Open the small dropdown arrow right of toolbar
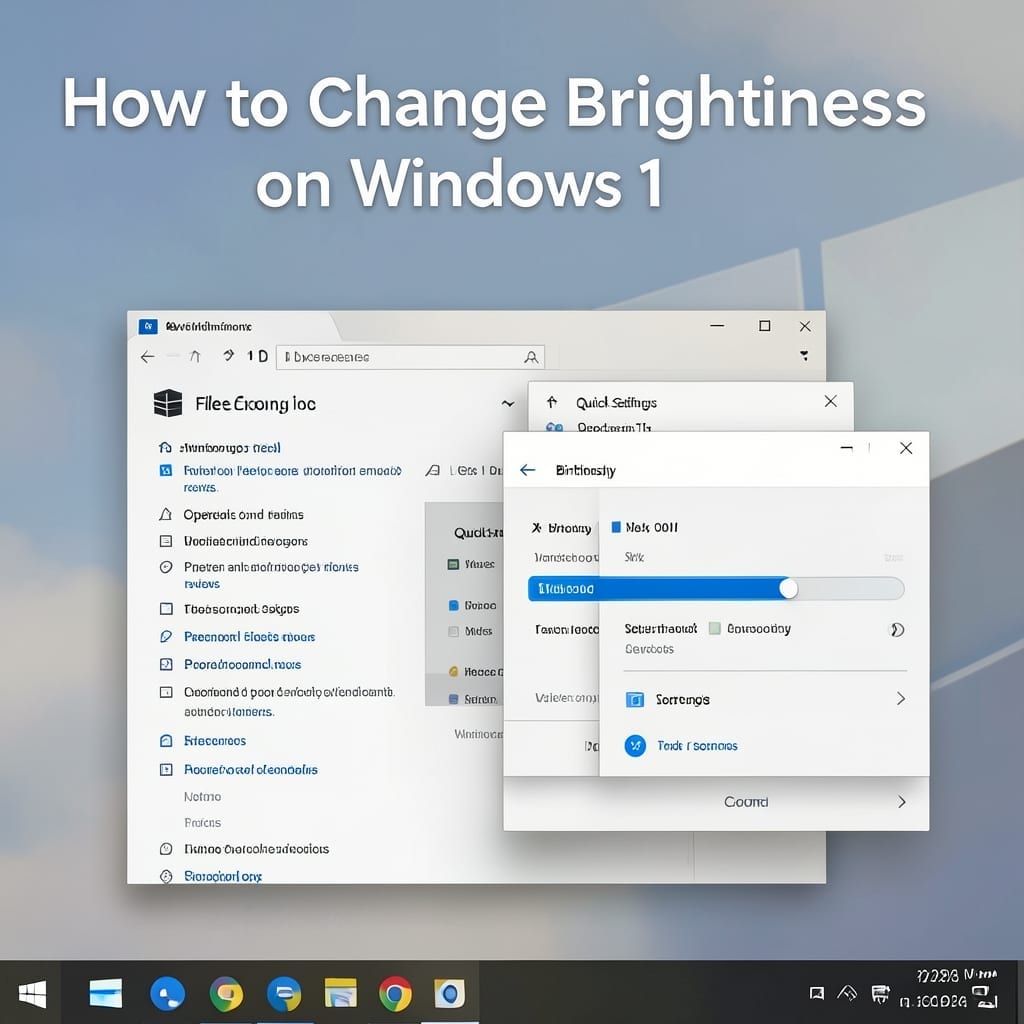The width and height of the screenshot is (1024, 1024). [x=805, y=356]
